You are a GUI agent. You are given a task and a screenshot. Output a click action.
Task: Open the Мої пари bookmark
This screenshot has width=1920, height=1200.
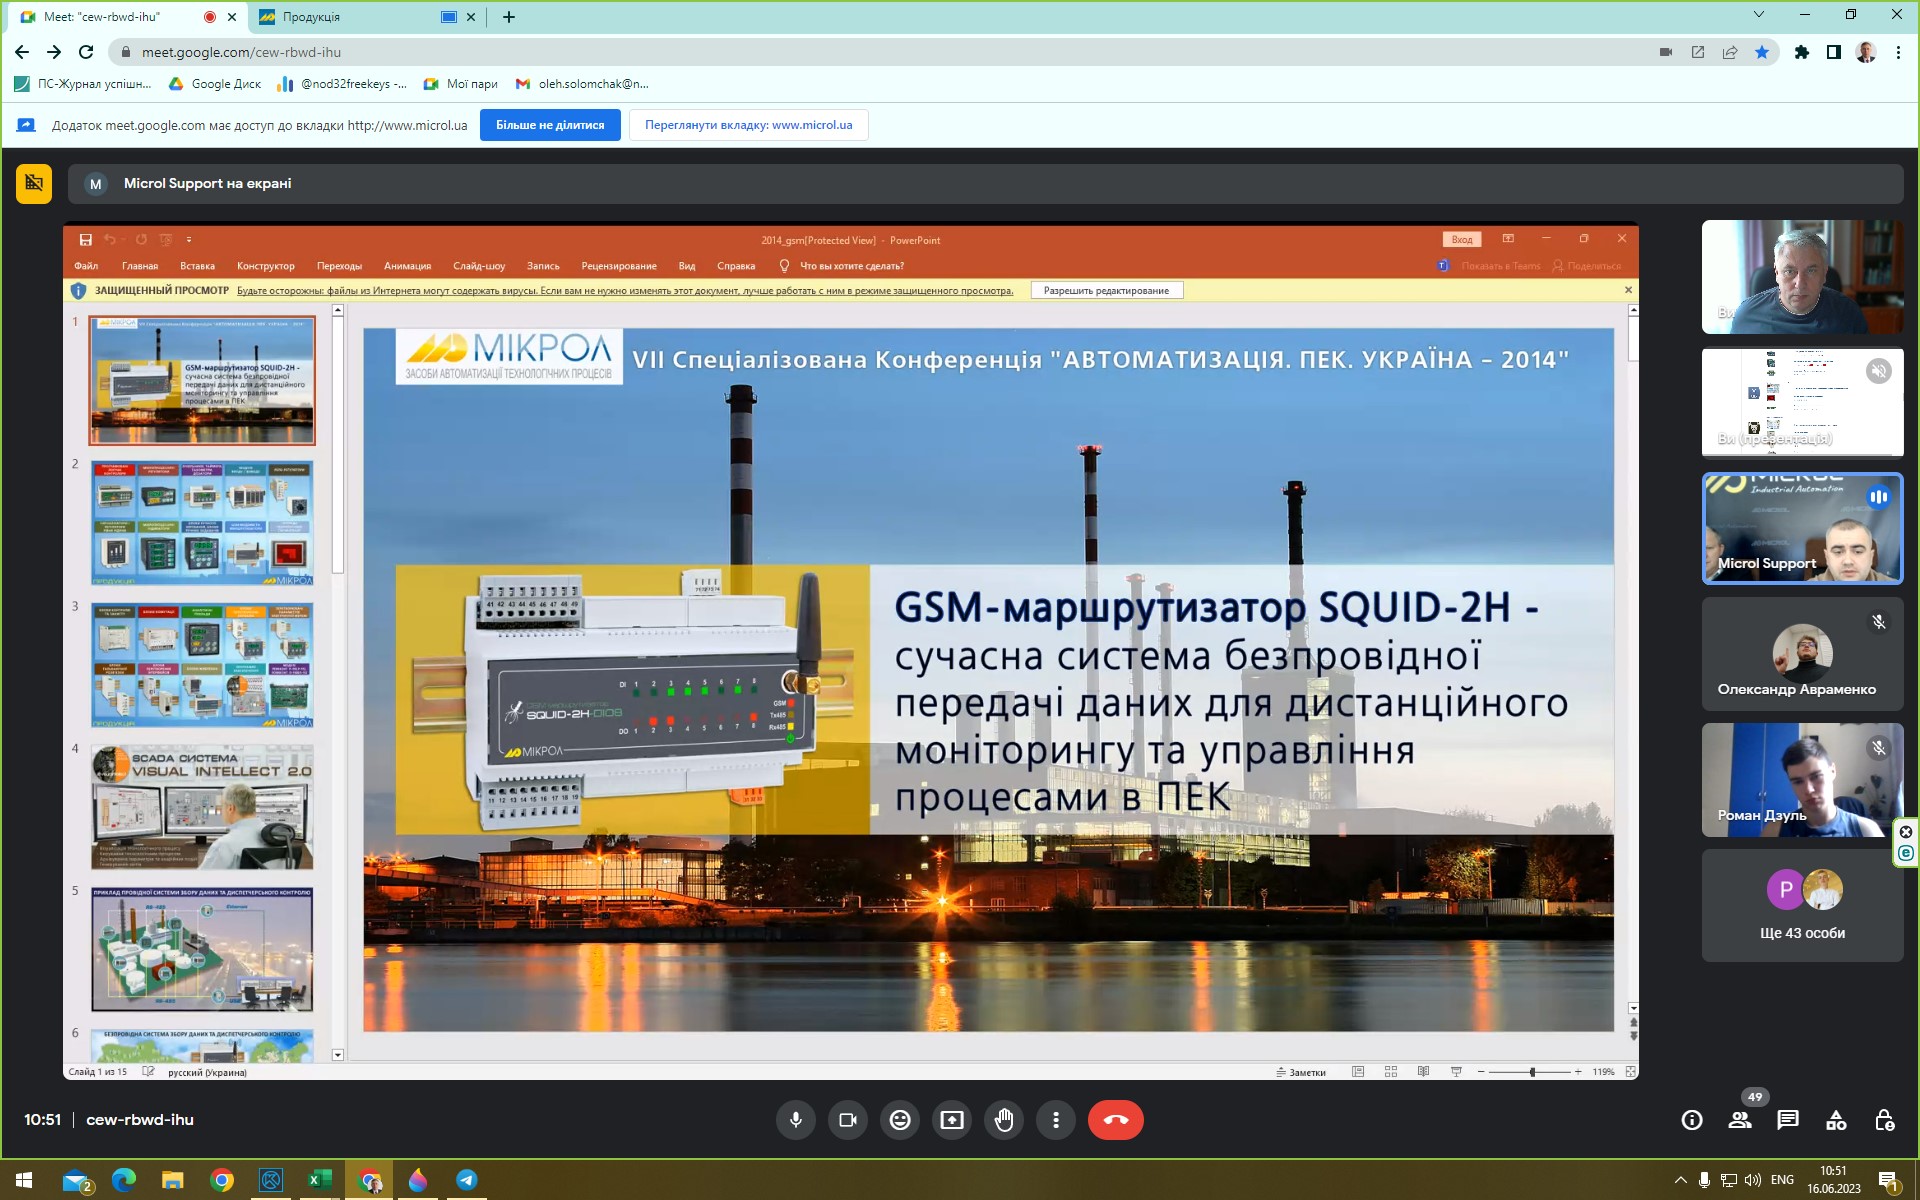pos(461,84)
